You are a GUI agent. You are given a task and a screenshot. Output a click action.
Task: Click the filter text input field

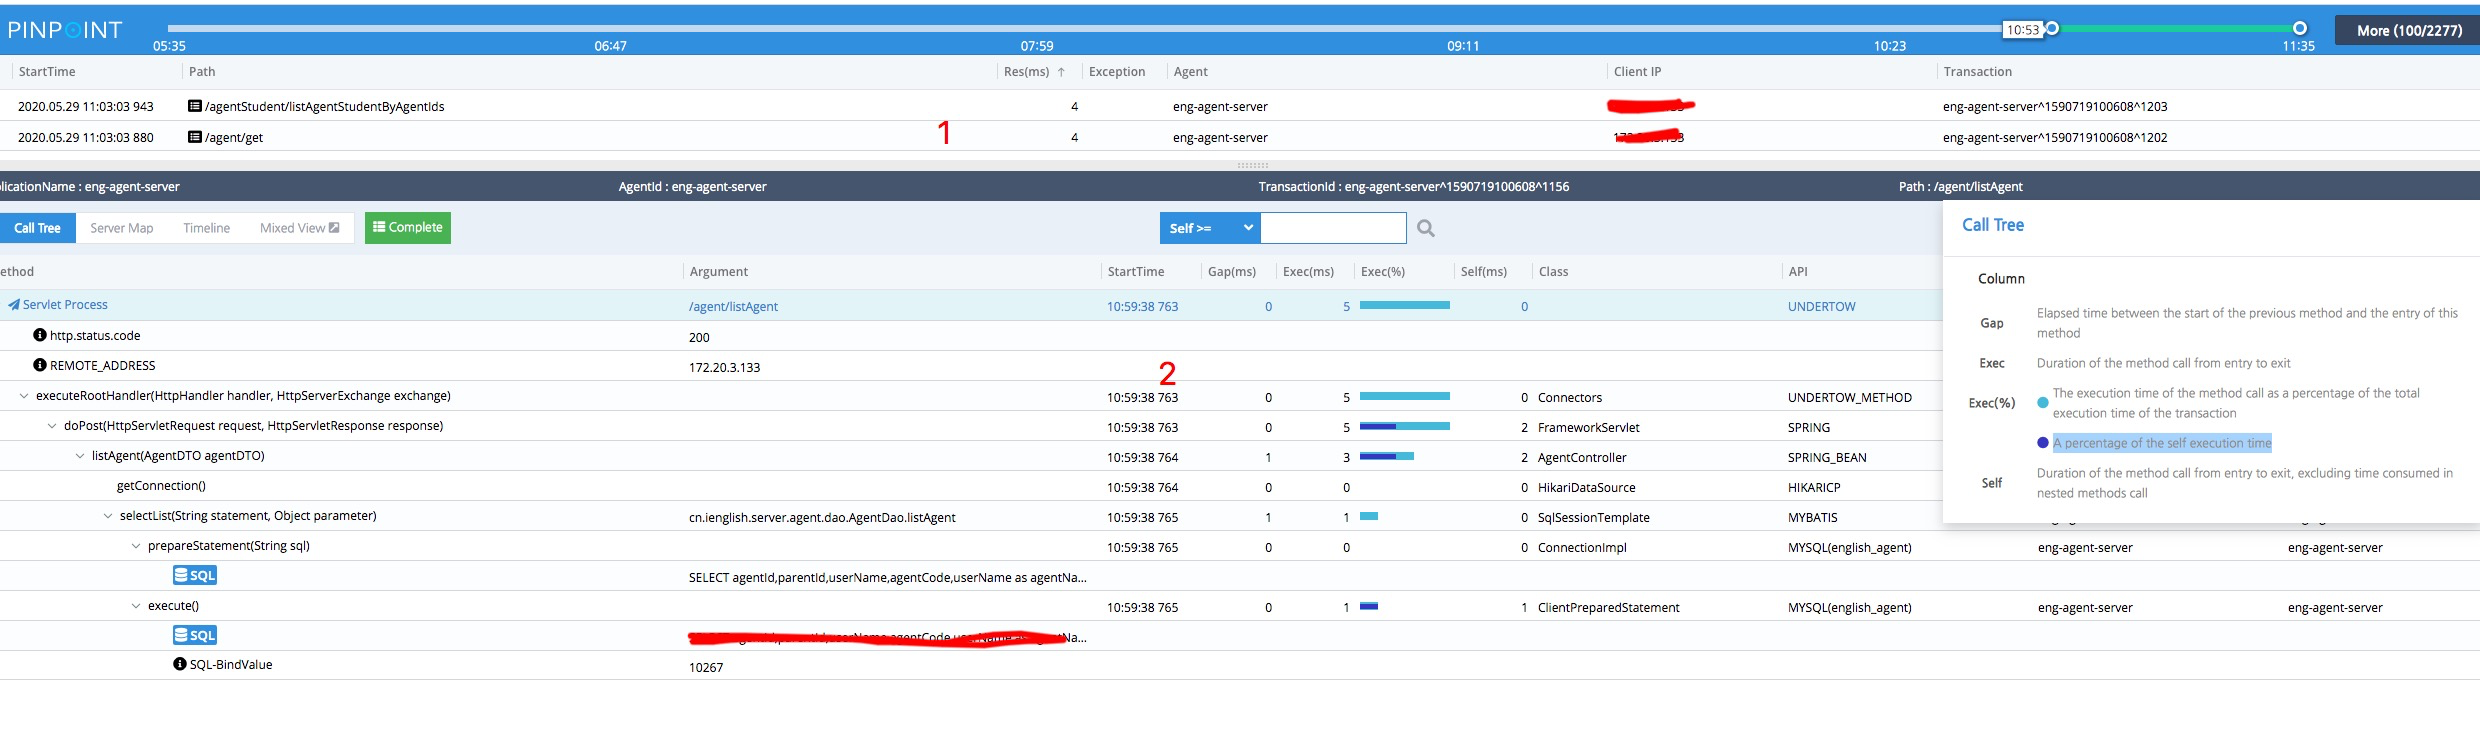[x=1333, y=228]
